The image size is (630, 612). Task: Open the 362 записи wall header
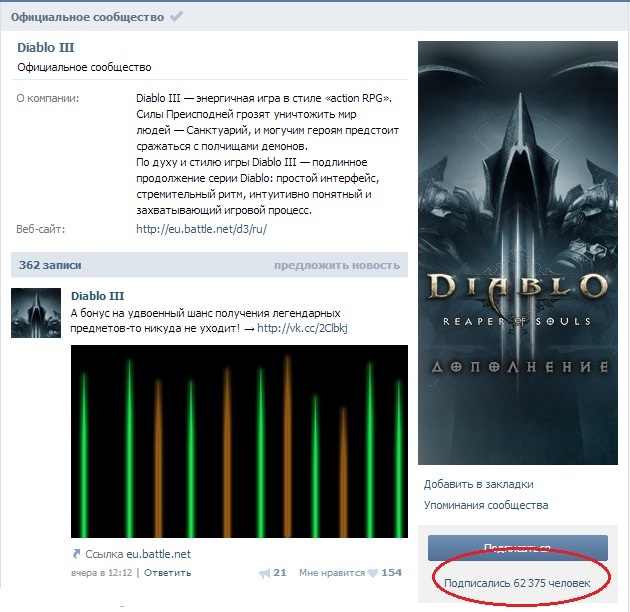coord(50,265)
